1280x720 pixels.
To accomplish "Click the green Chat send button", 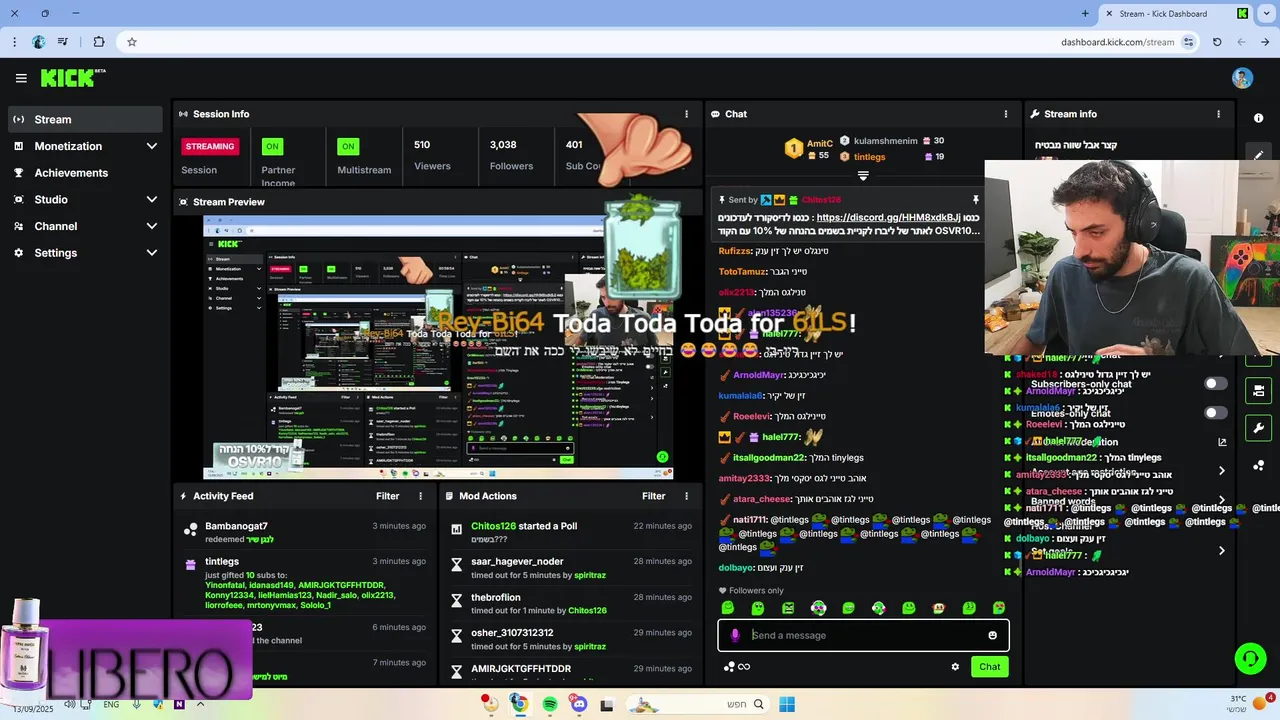I will tap(989, 667).
